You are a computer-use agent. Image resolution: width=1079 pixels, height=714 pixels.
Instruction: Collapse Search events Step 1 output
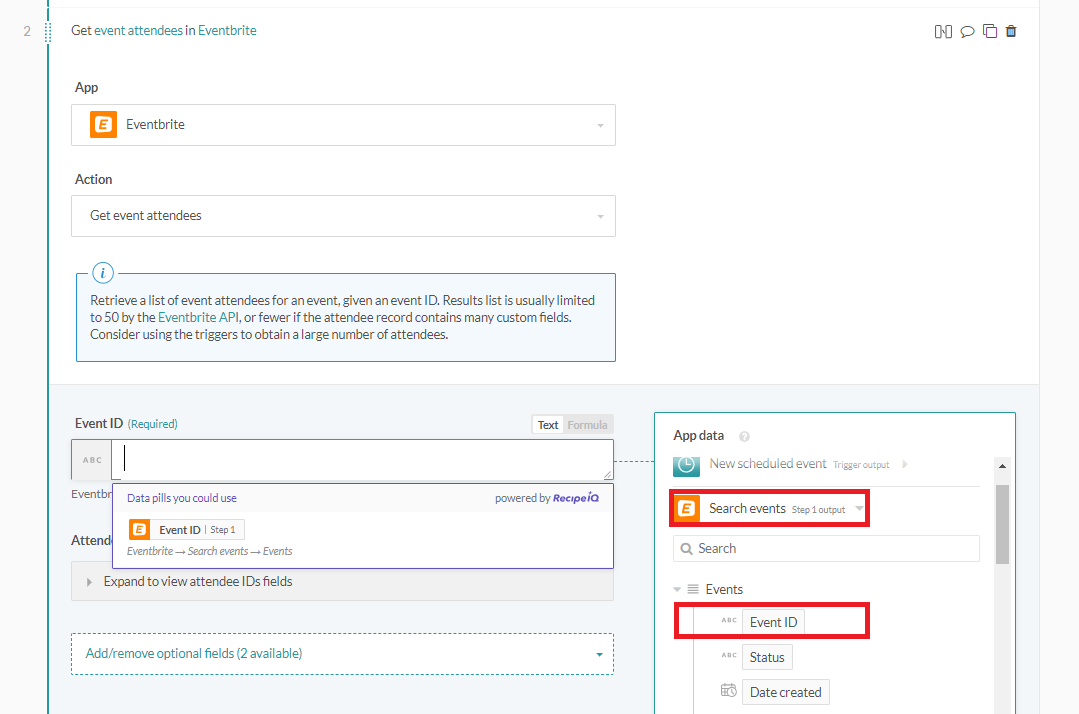click(x=859, y=508)
